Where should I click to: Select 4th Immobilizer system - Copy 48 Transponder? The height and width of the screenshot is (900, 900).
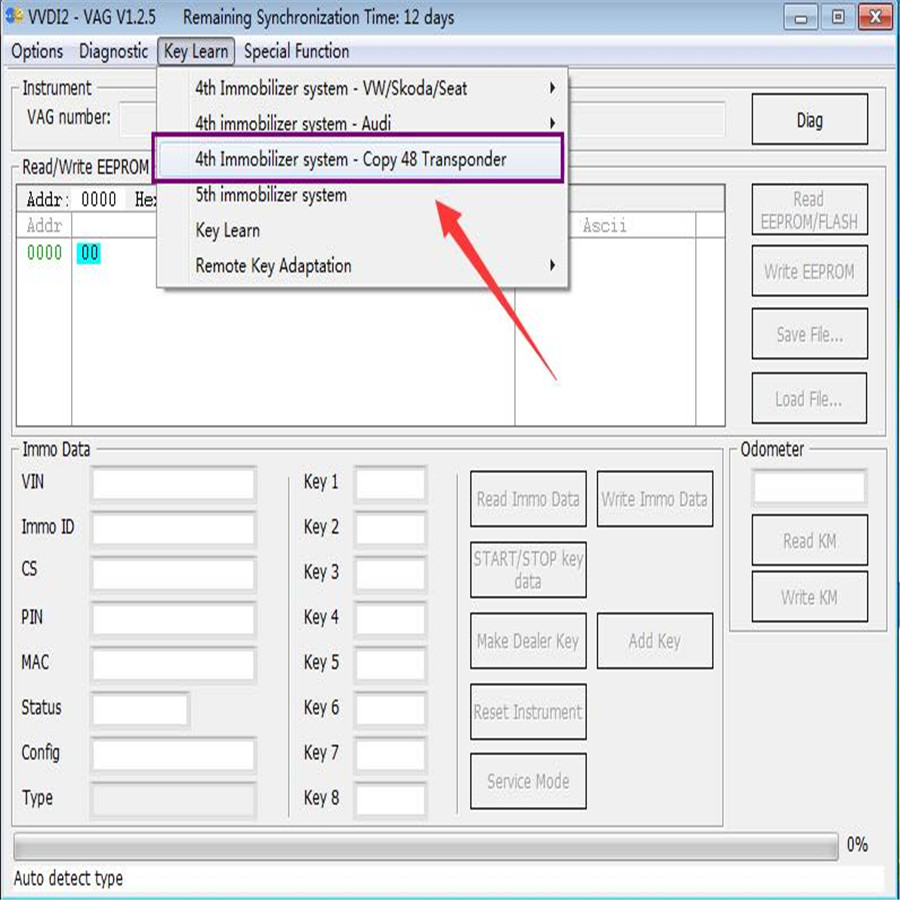(351, 160)
